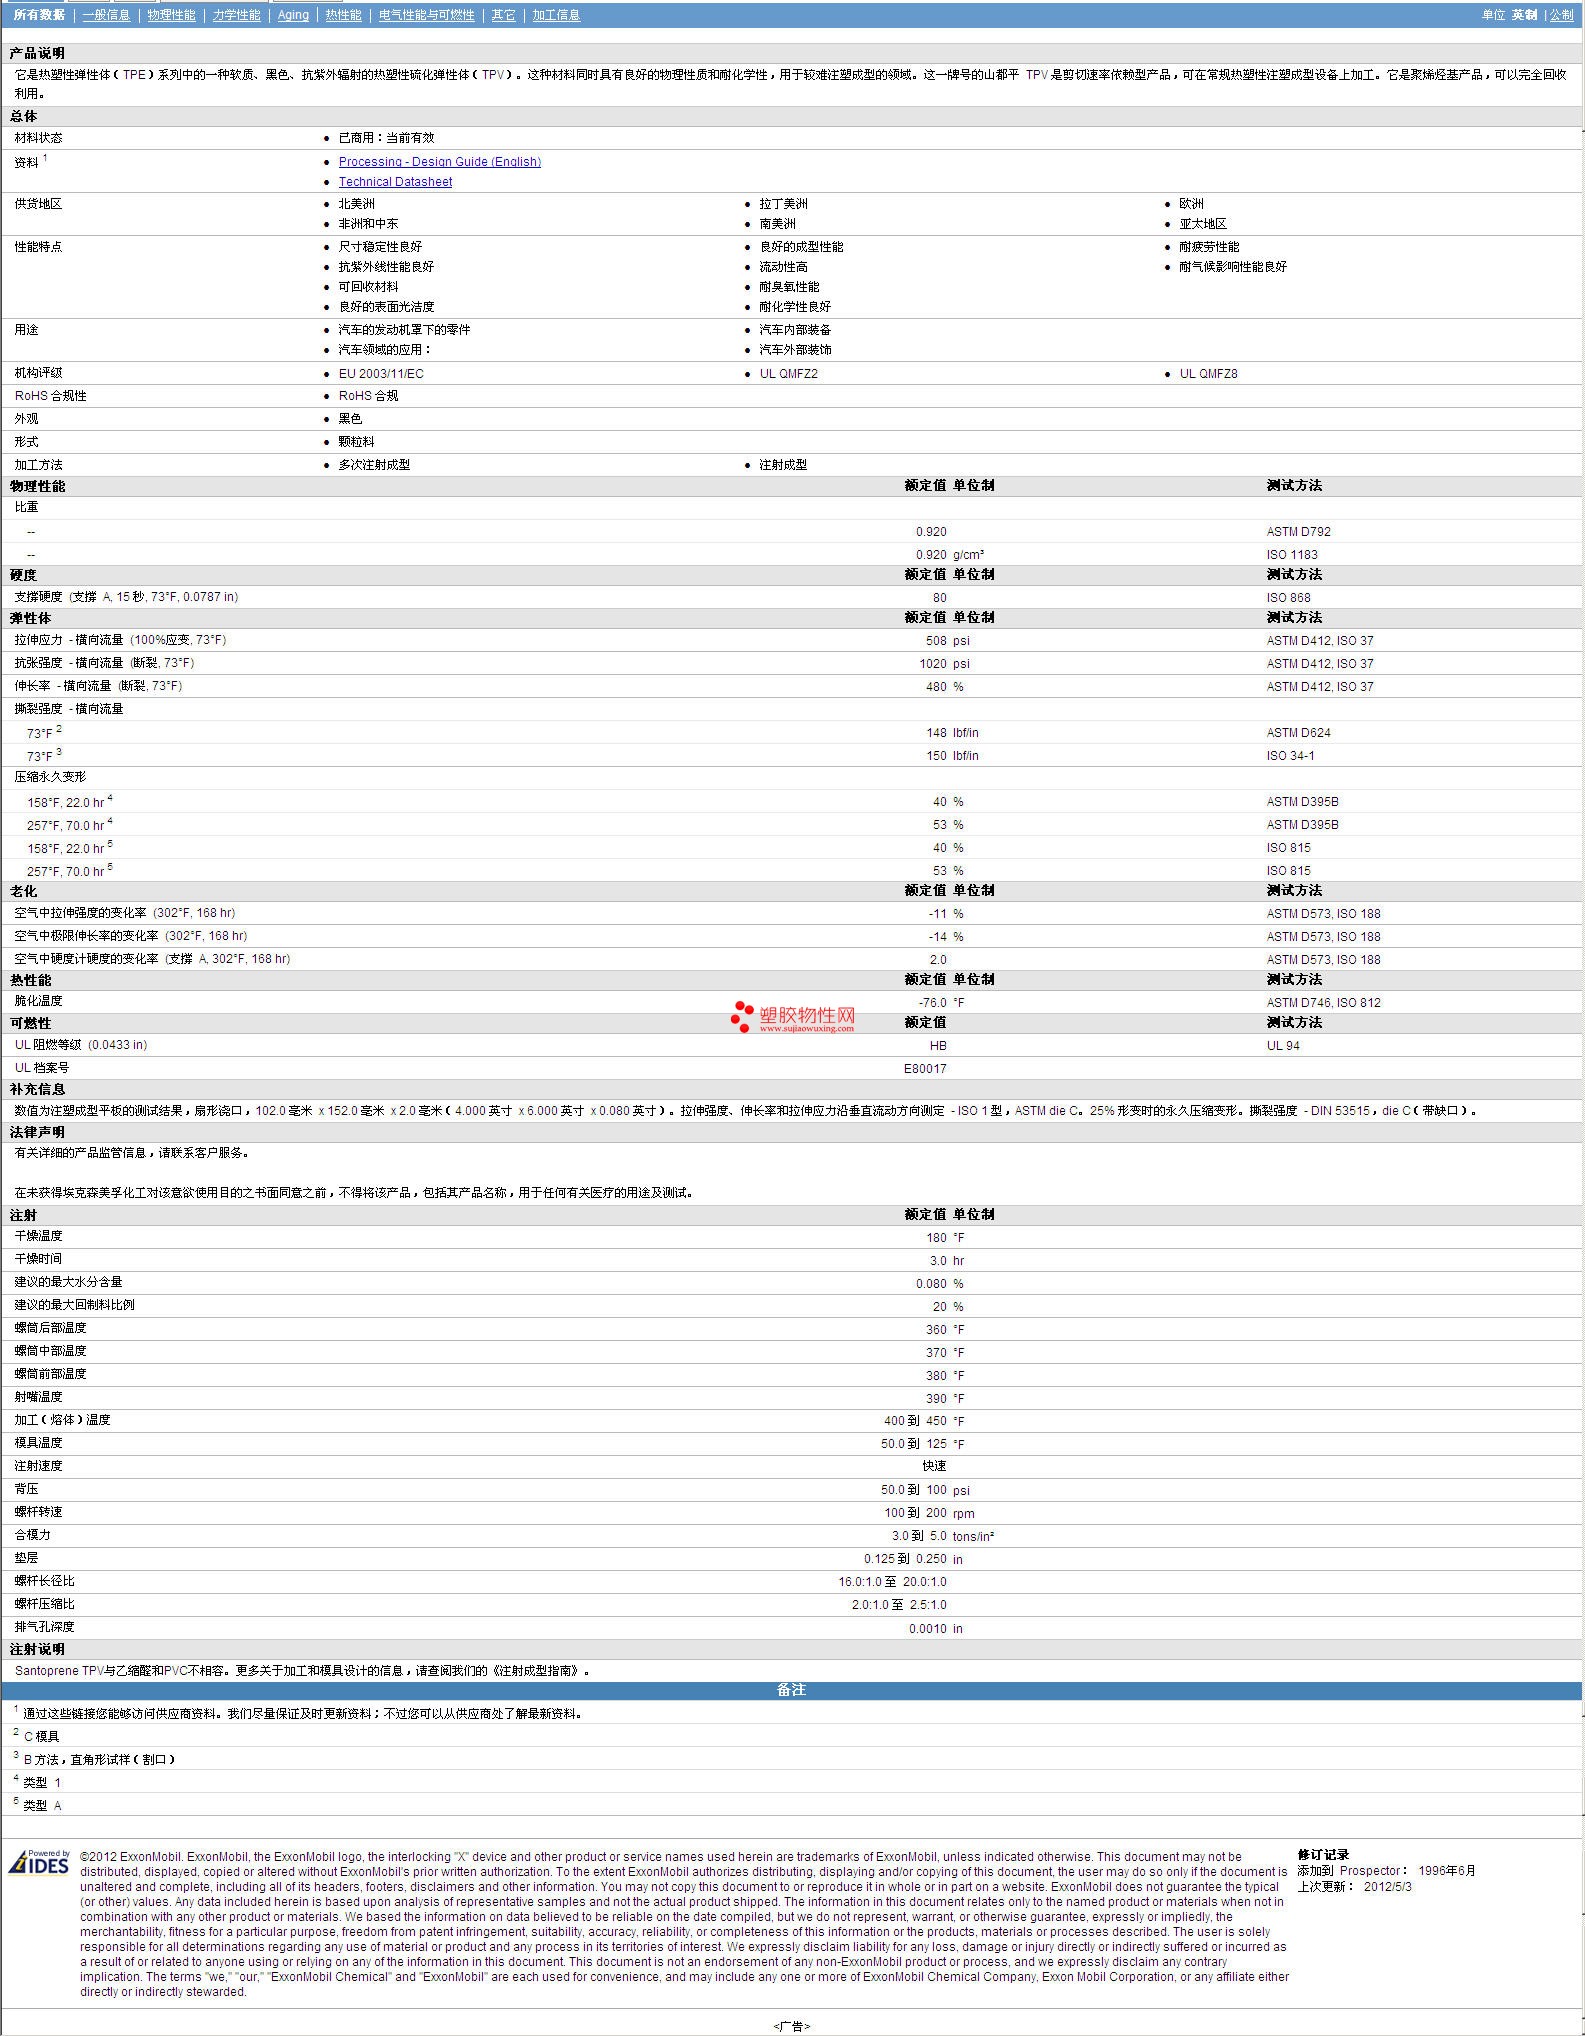Click the RoHS 合规 value
The image size is (1585, 2036).
pos(368,396)
